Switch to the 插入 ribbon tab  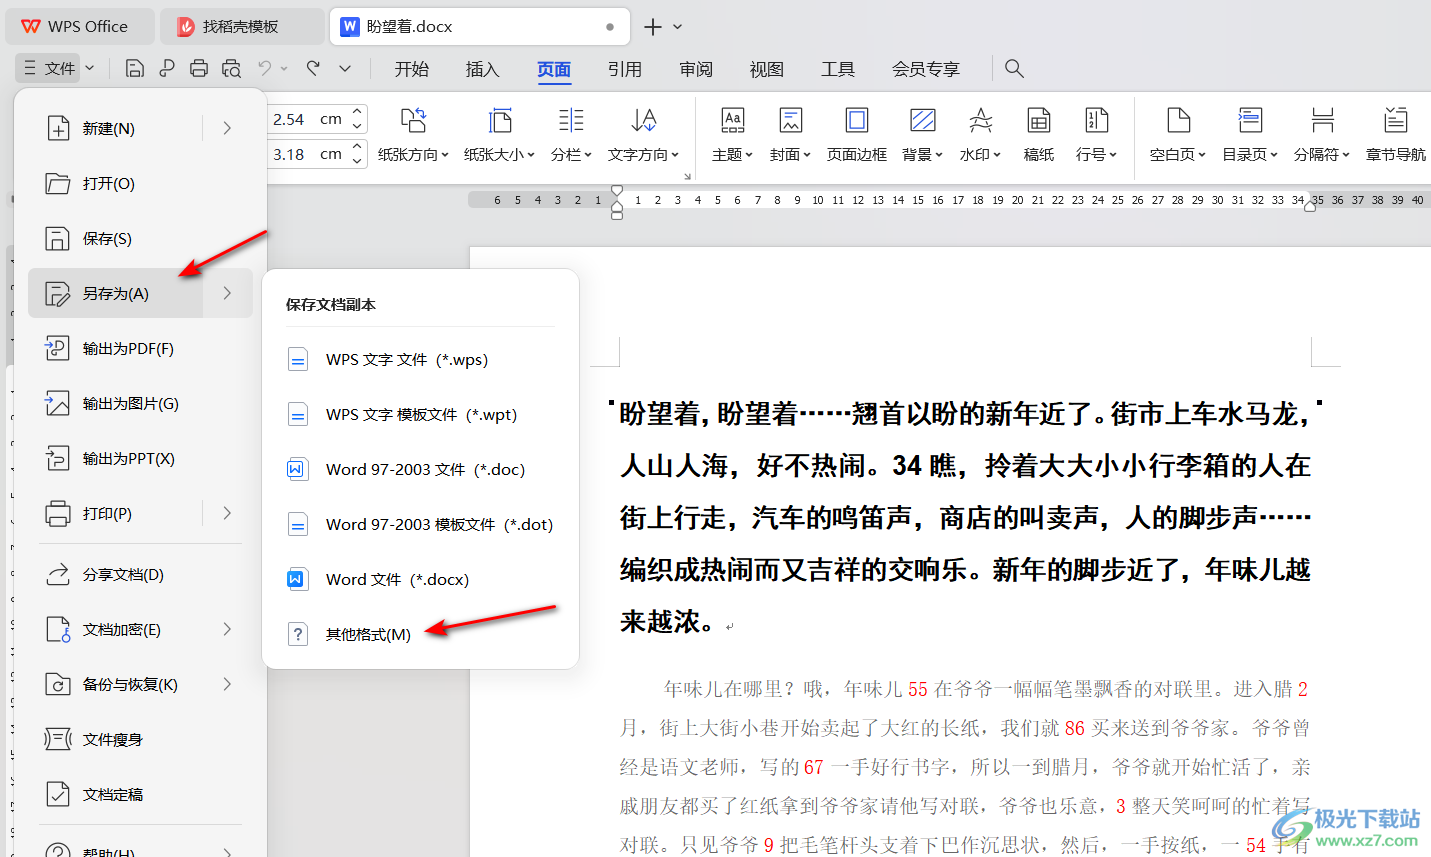[482, 69]
